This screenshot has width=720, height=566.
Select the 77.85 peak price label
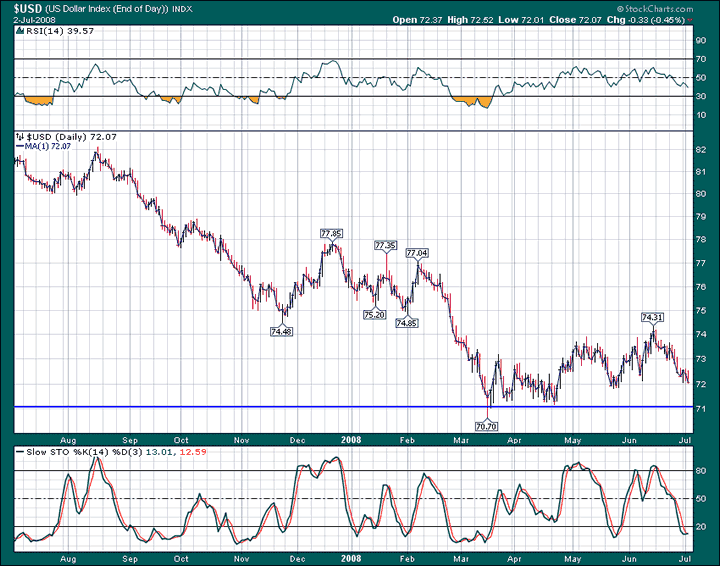[x=331, y=234]
